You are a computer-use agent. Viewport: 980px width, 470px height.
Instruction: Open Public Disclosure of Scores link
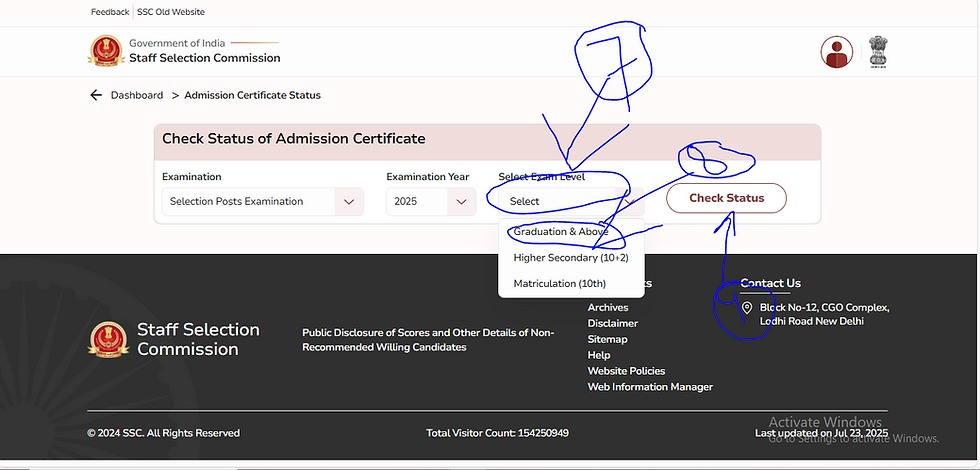click(x=428, y=340)
